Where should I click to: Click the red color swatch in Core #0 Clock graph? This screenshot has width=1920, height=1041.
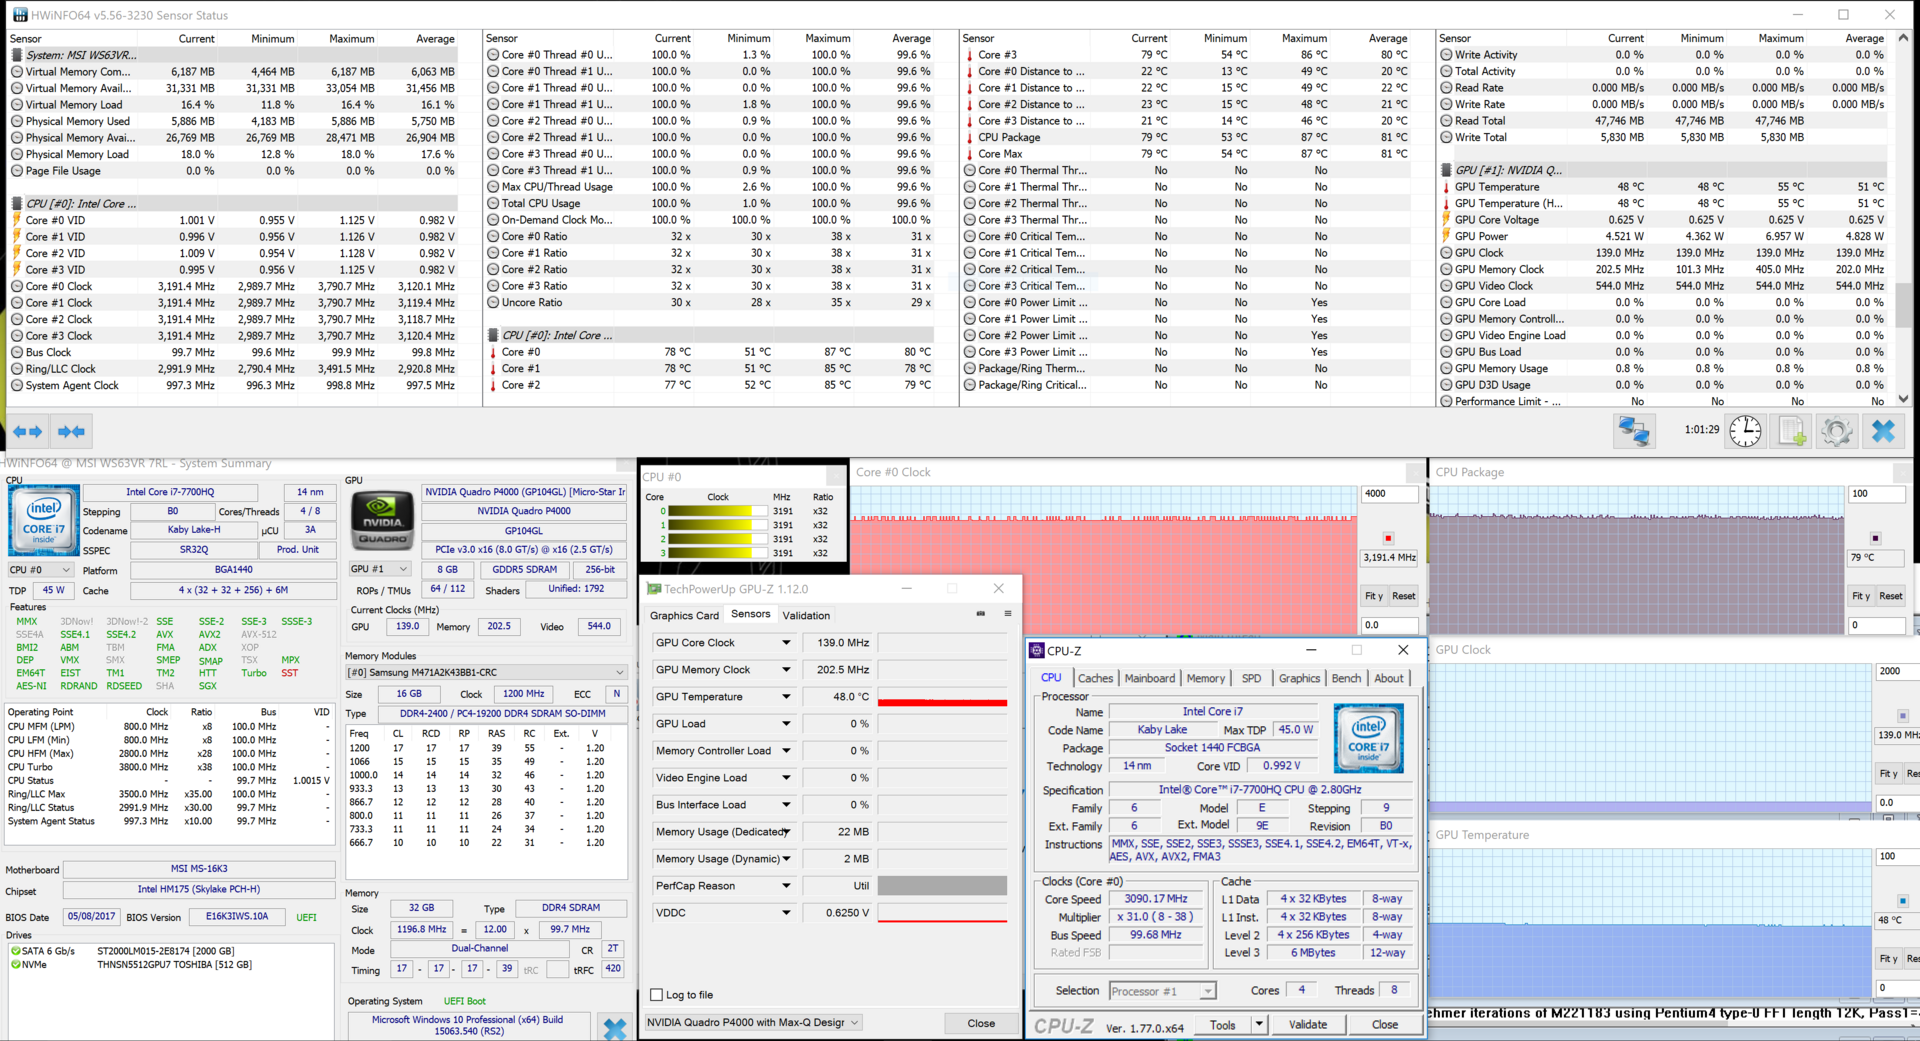pyautogui.click(x=1388, y=538)
